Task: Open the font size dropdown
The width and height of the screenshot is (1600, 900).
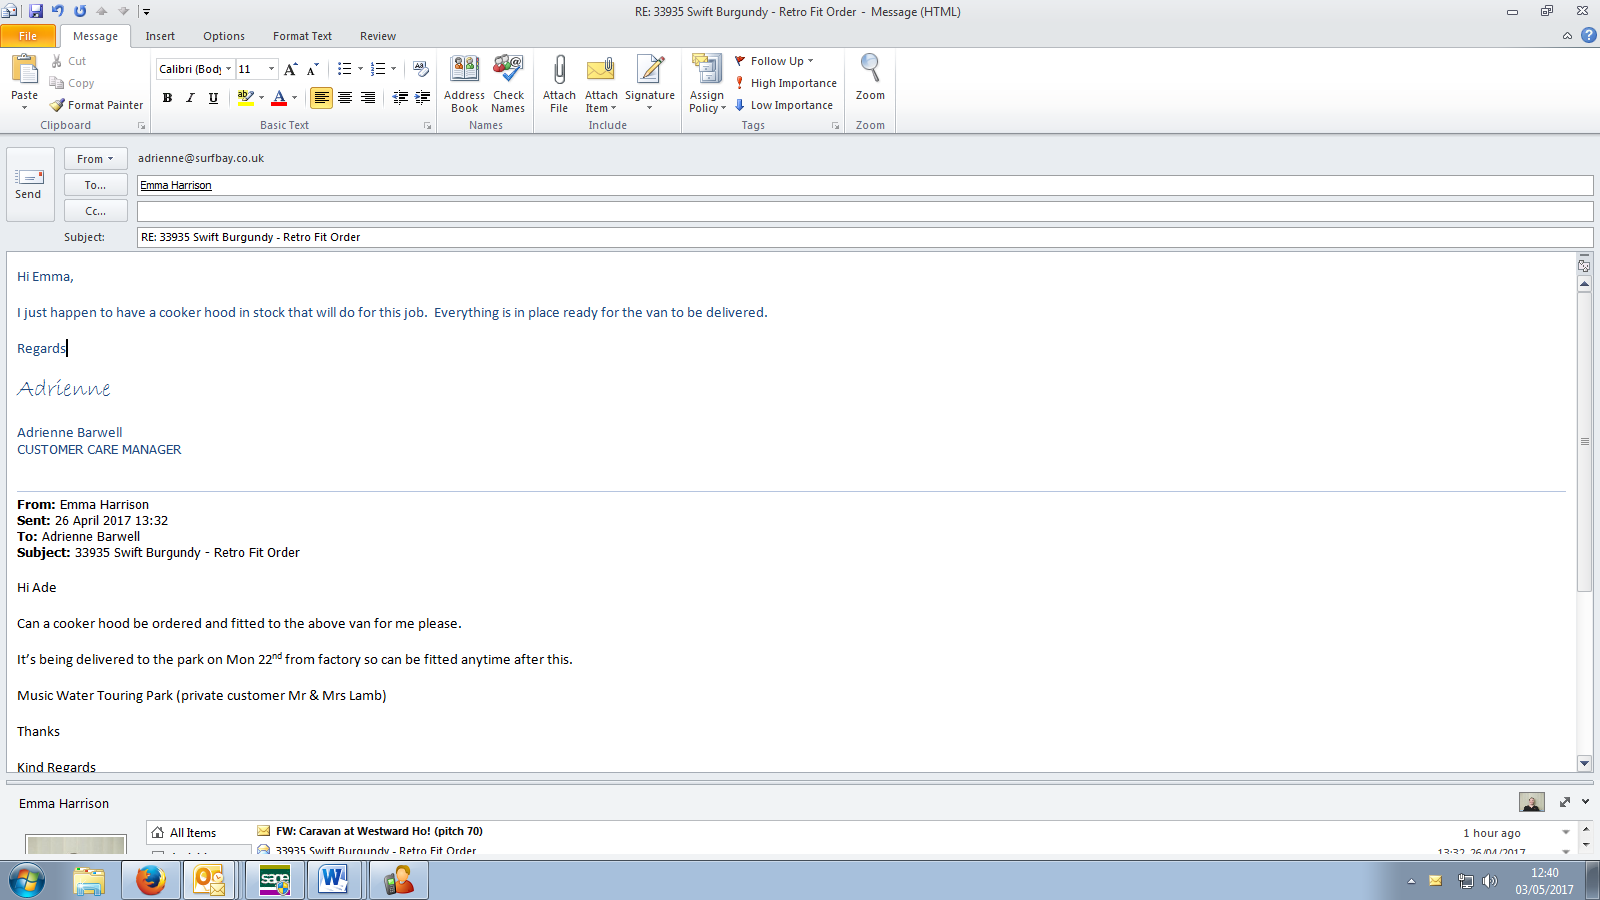Action: coord(271,69)
